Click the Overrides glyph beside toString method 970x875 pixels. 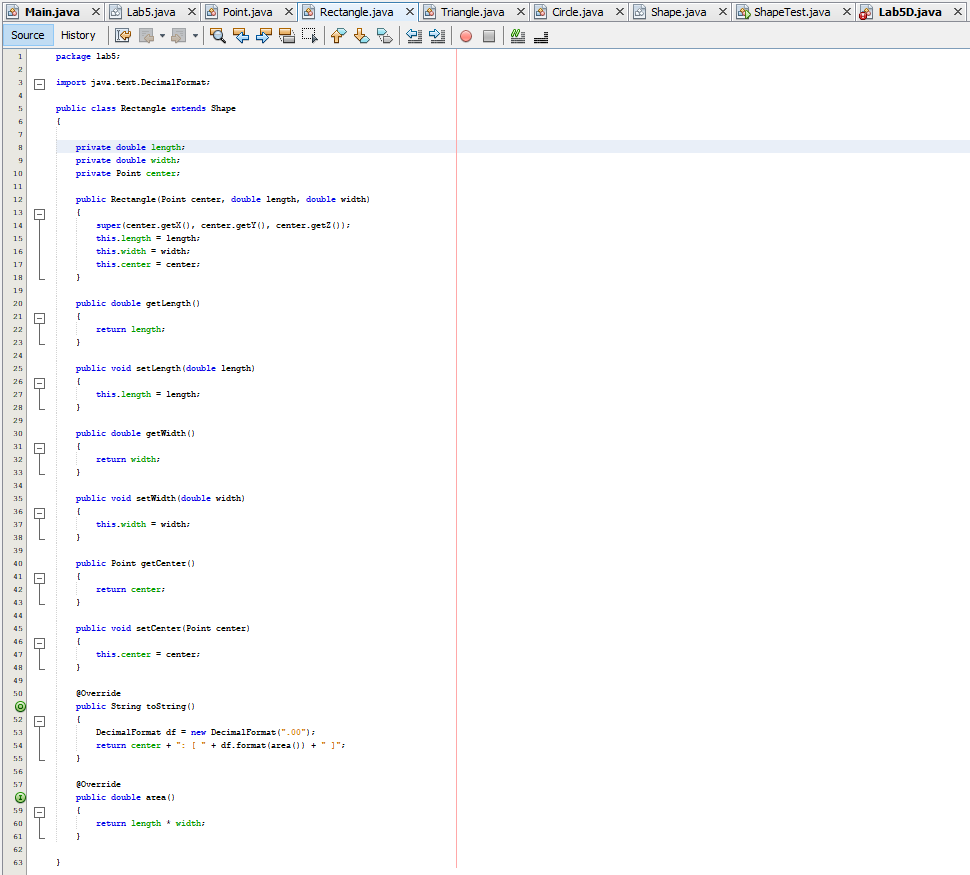[20, 706]
